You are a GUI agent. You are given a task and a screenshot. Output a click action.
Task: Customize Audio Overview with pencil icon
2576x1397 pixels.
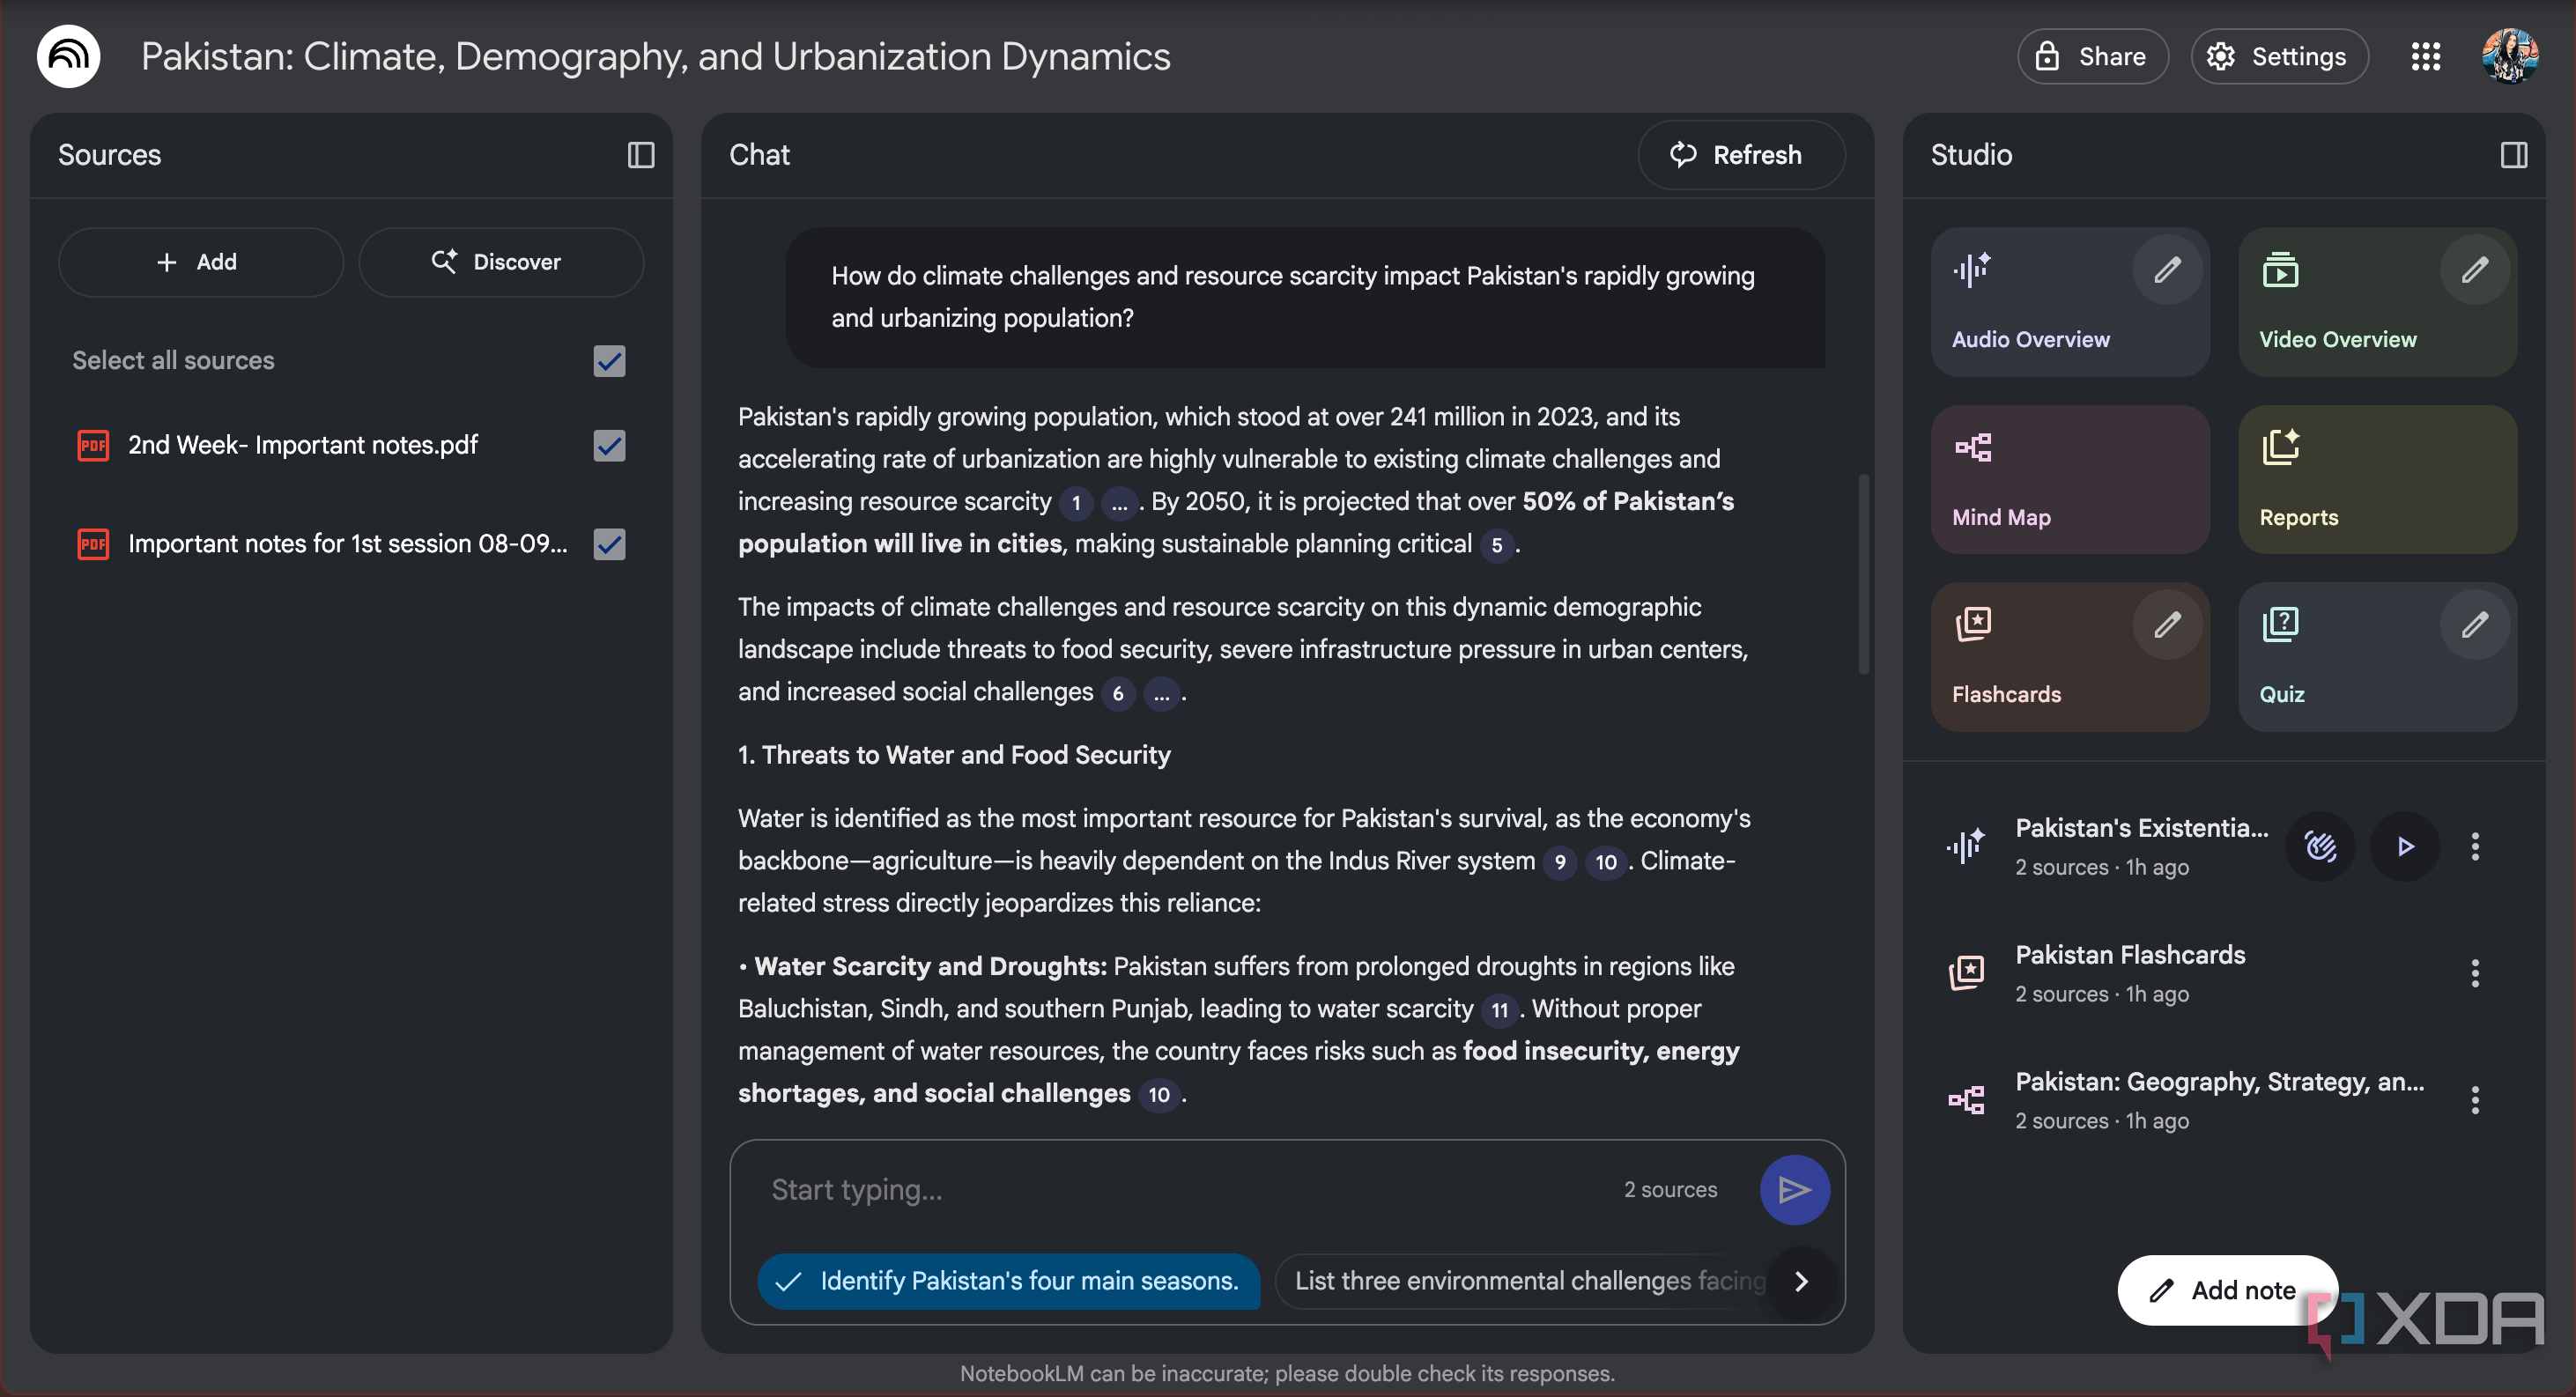click(2167, 269)
